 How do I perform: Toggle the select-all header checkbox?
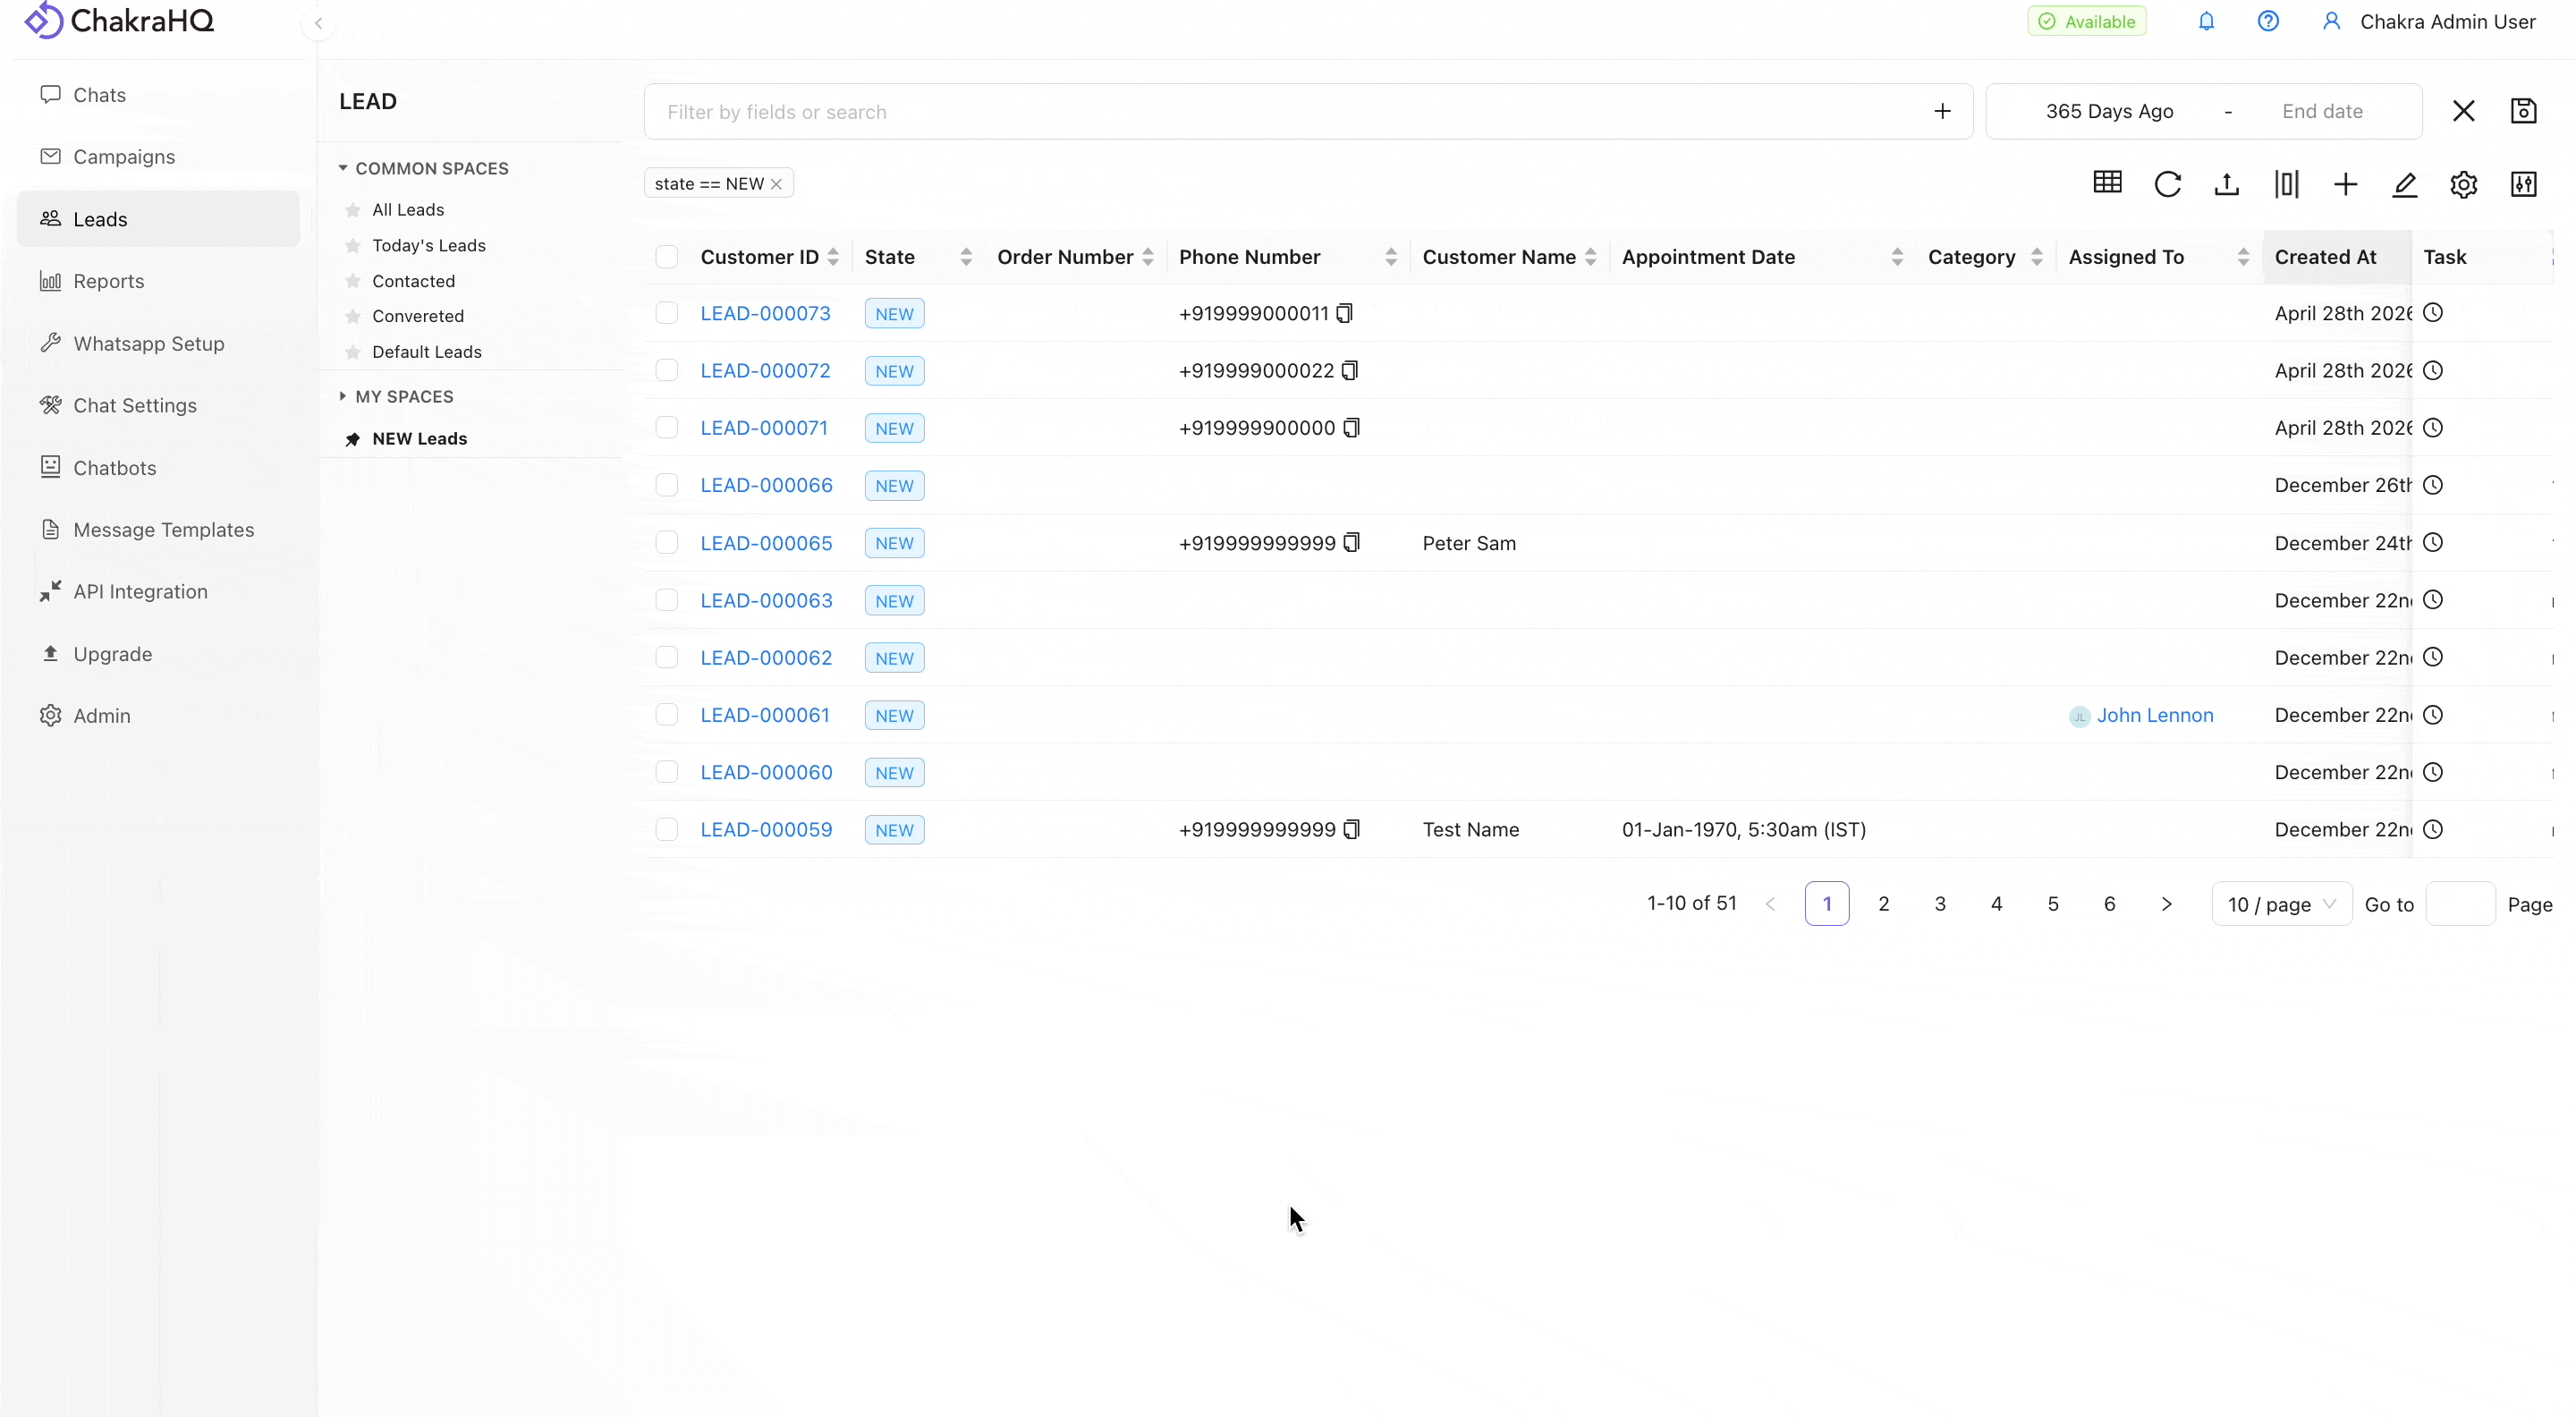tap(667, 257)
